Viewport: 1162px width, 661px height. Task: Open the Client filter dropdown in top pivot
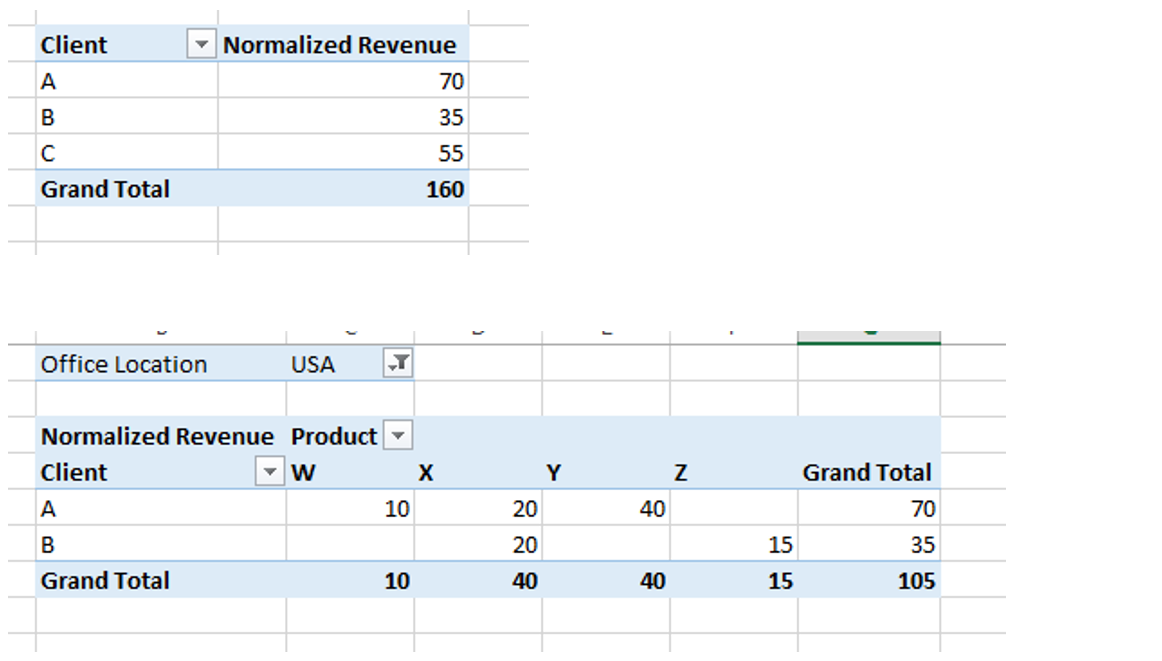pyautogui.click(x=202, y=44)
